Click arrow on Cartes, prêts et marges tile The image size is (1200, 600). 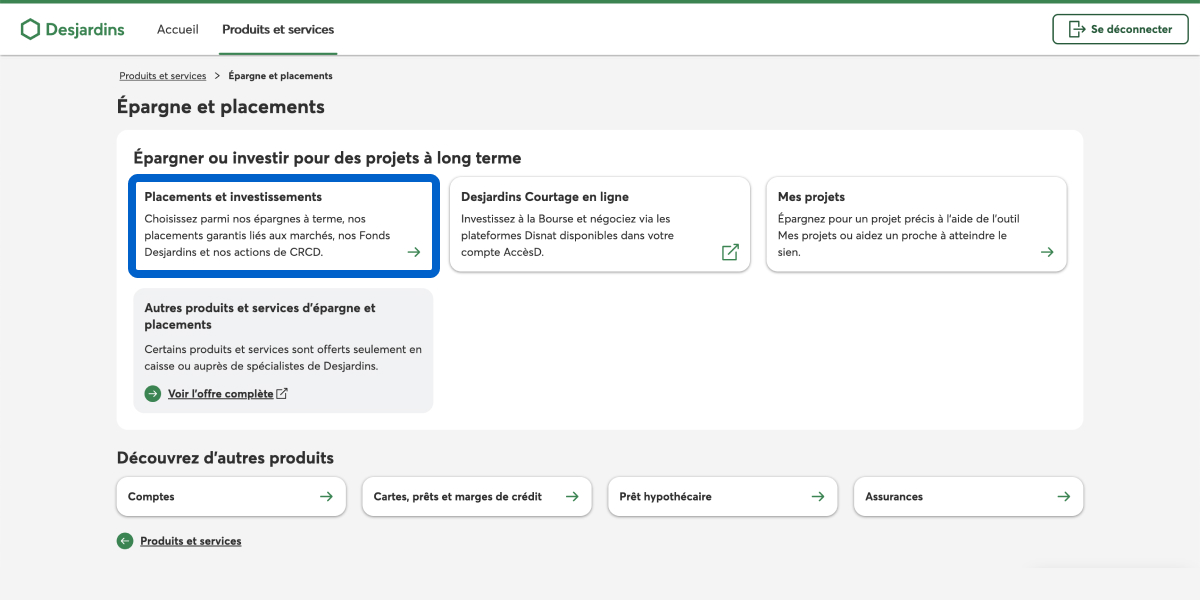(572, 496)
